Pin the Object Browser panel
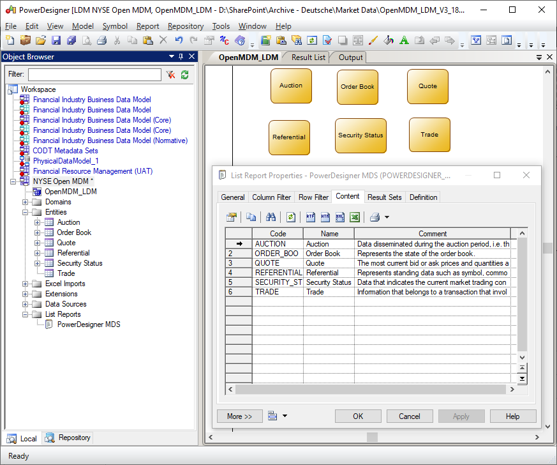The width and height of the screenshot is (557, 465). point(181,56)
